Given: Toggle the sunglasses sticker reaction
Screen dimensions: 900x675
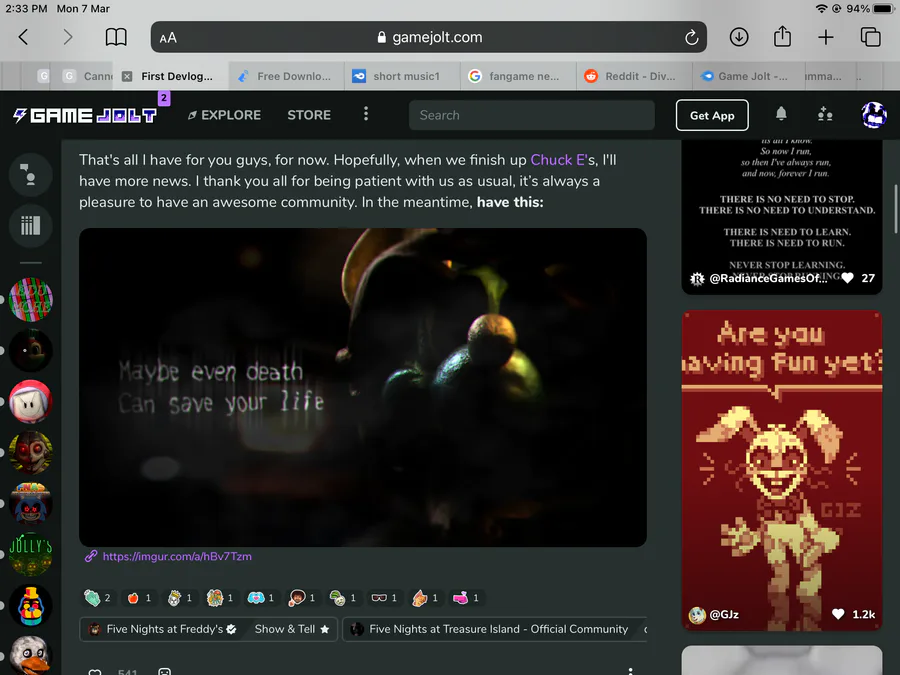Looking at the screenshot, I should (x=384, y=598).
